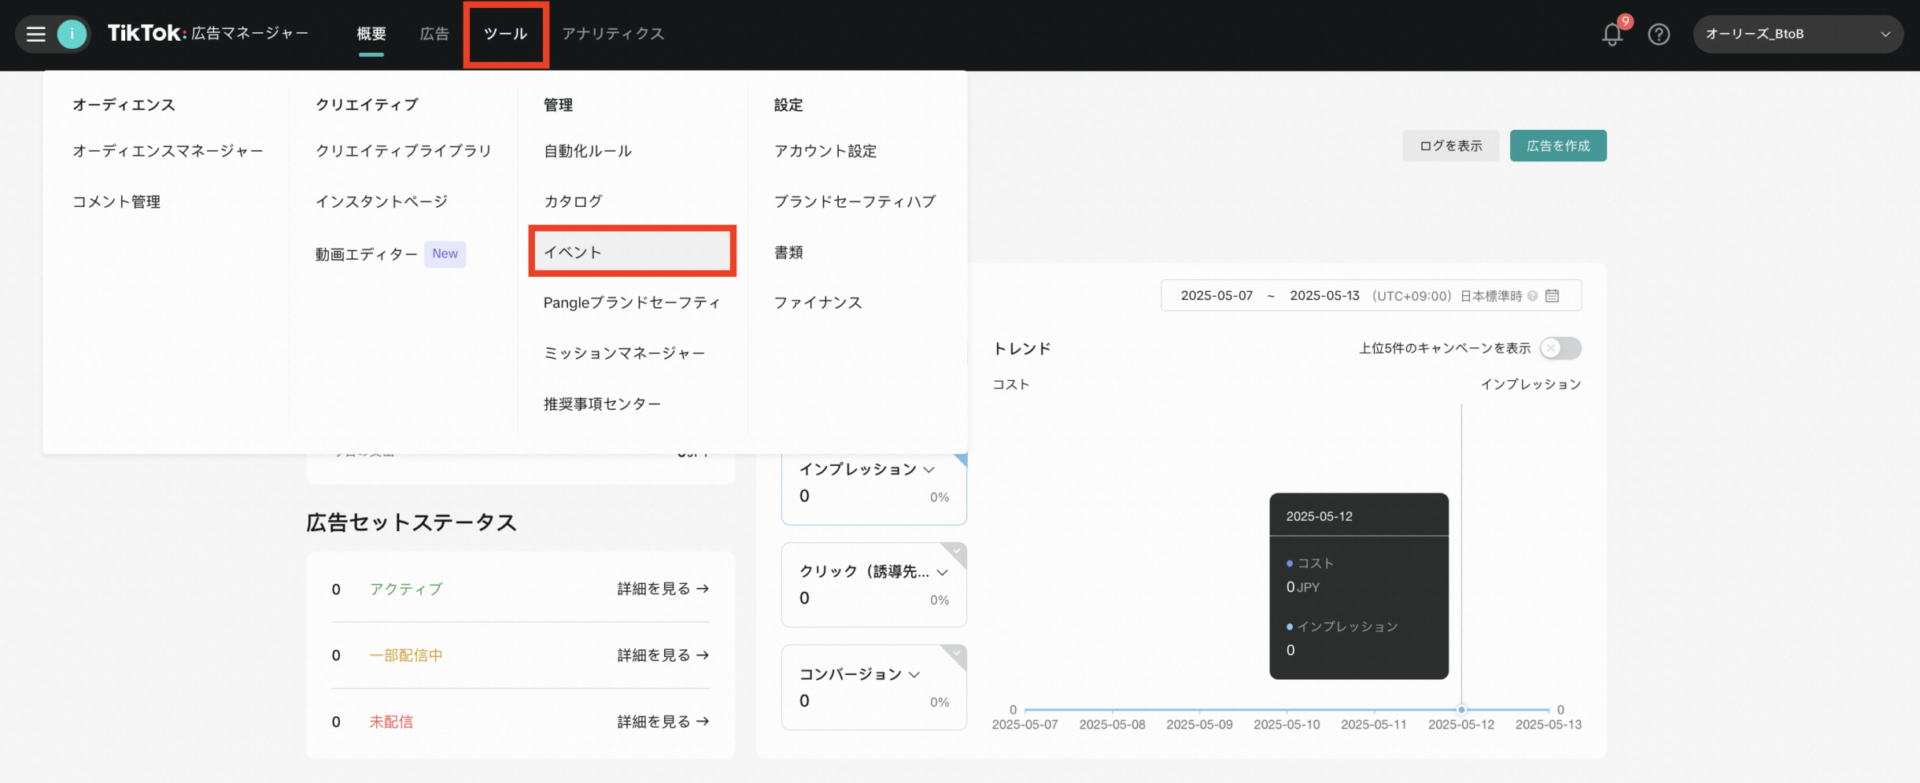Click the 管理 column heading
The width and height of the screenshot is (1920, 783).
[x=558, y=105]
